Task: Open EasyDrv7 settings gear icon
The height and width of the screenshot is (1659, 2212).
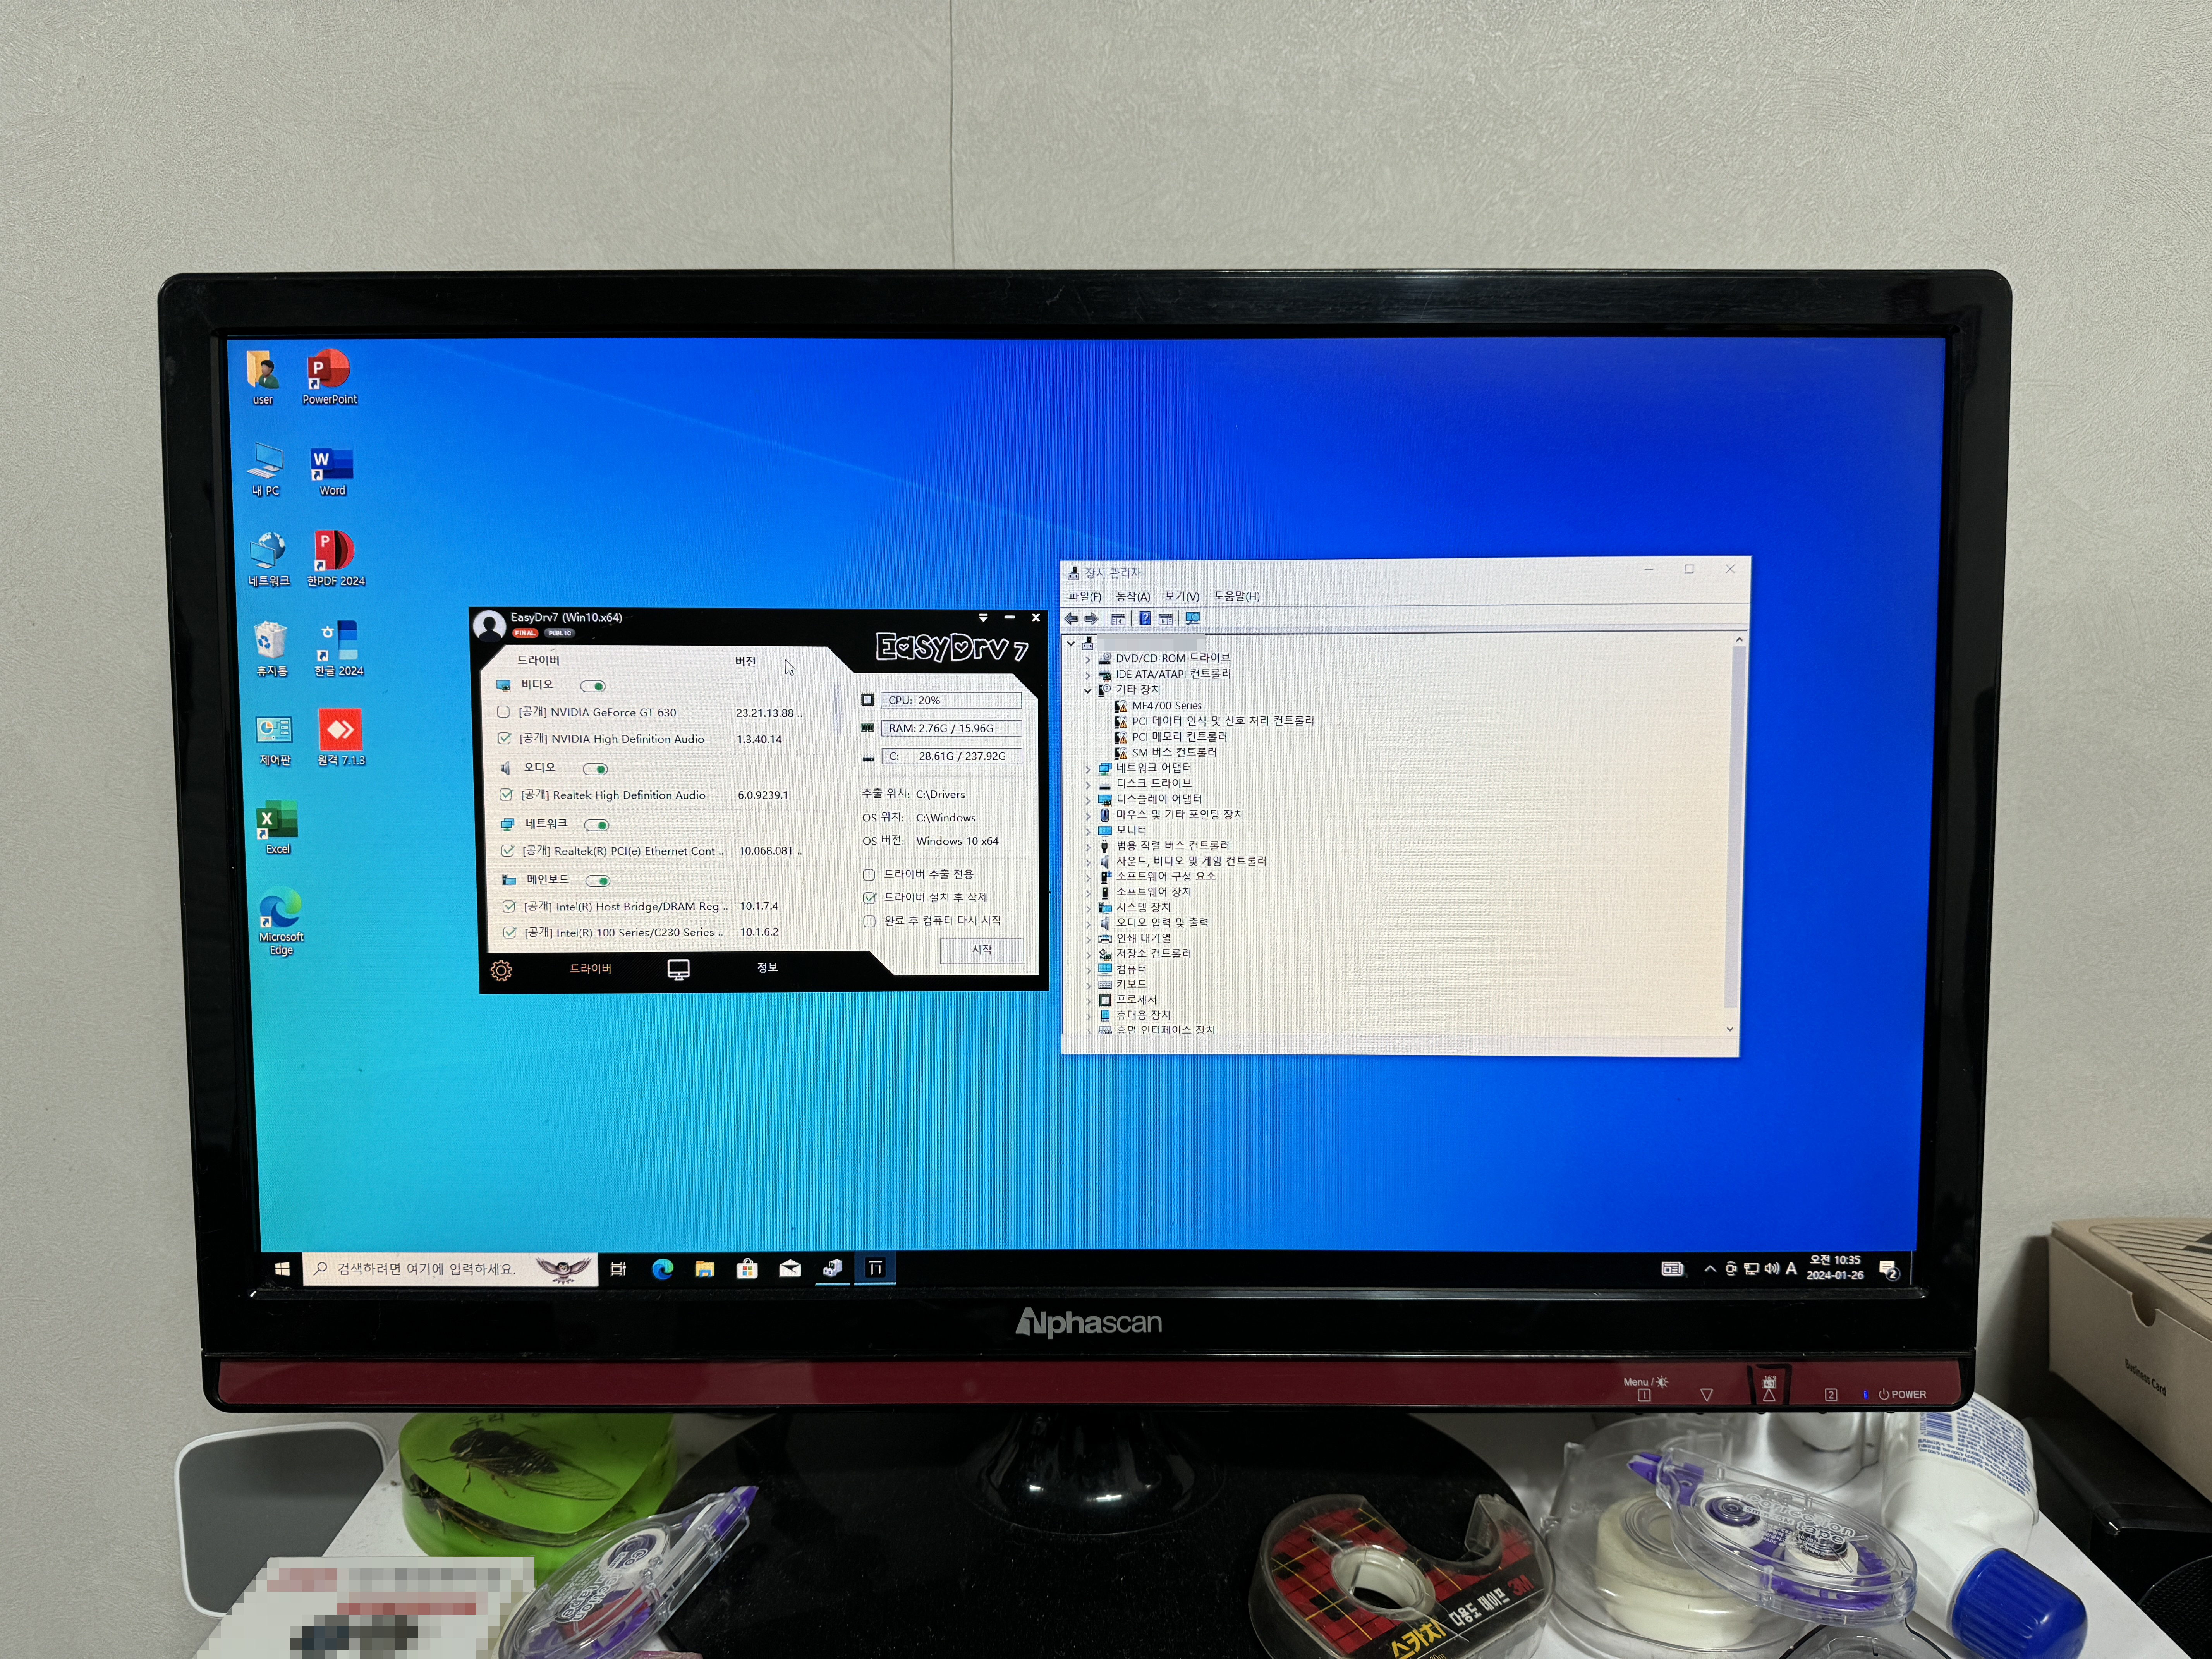Action: click(x=501, y=970)
